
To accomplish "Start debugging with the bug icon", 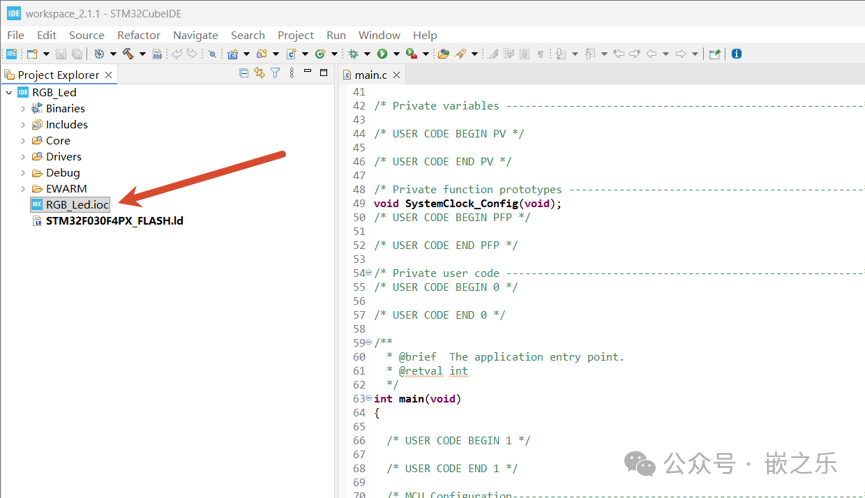I will [x=353, y=53].
